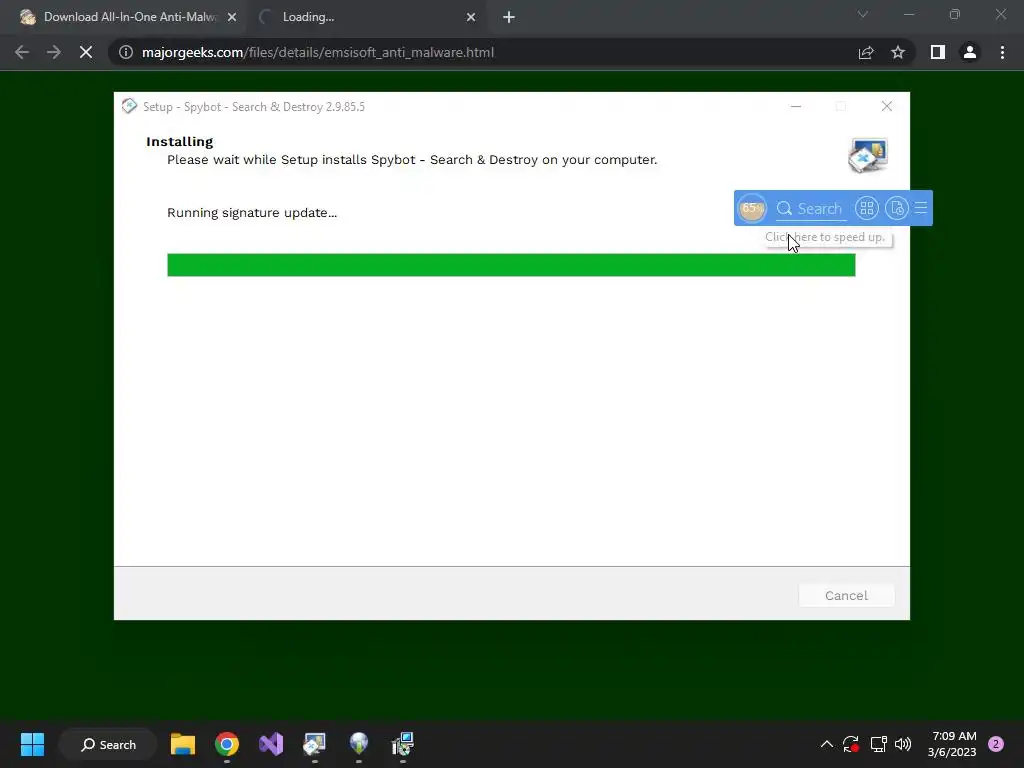The image size is (1024, 768).
Task: Open the Windows Start menu
Action: 32,744
